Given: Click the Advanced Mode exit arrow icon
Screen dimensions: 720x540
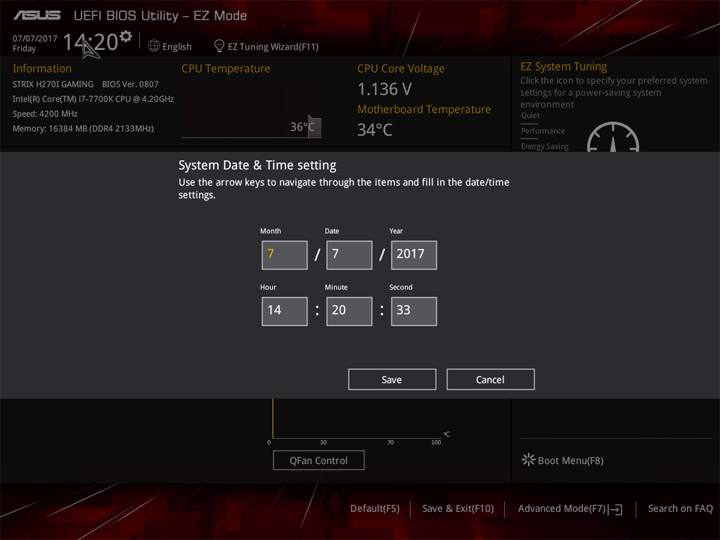Looking at the screenshot, I should click(616, 509).
